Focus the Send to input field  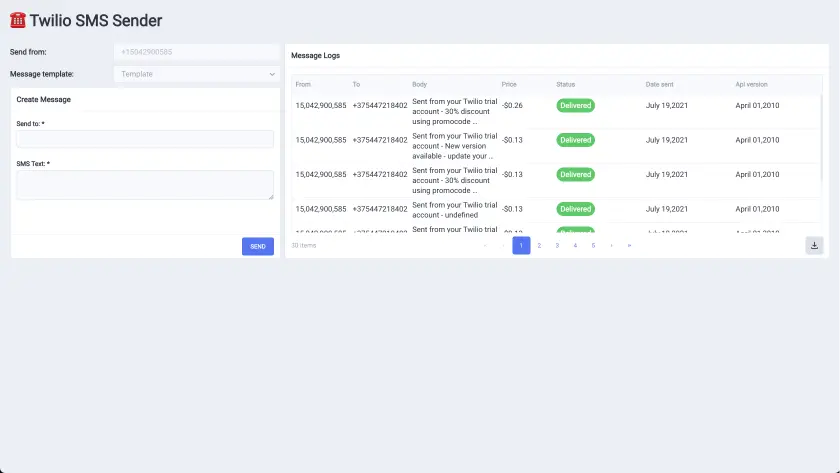(x=145, y=139)
